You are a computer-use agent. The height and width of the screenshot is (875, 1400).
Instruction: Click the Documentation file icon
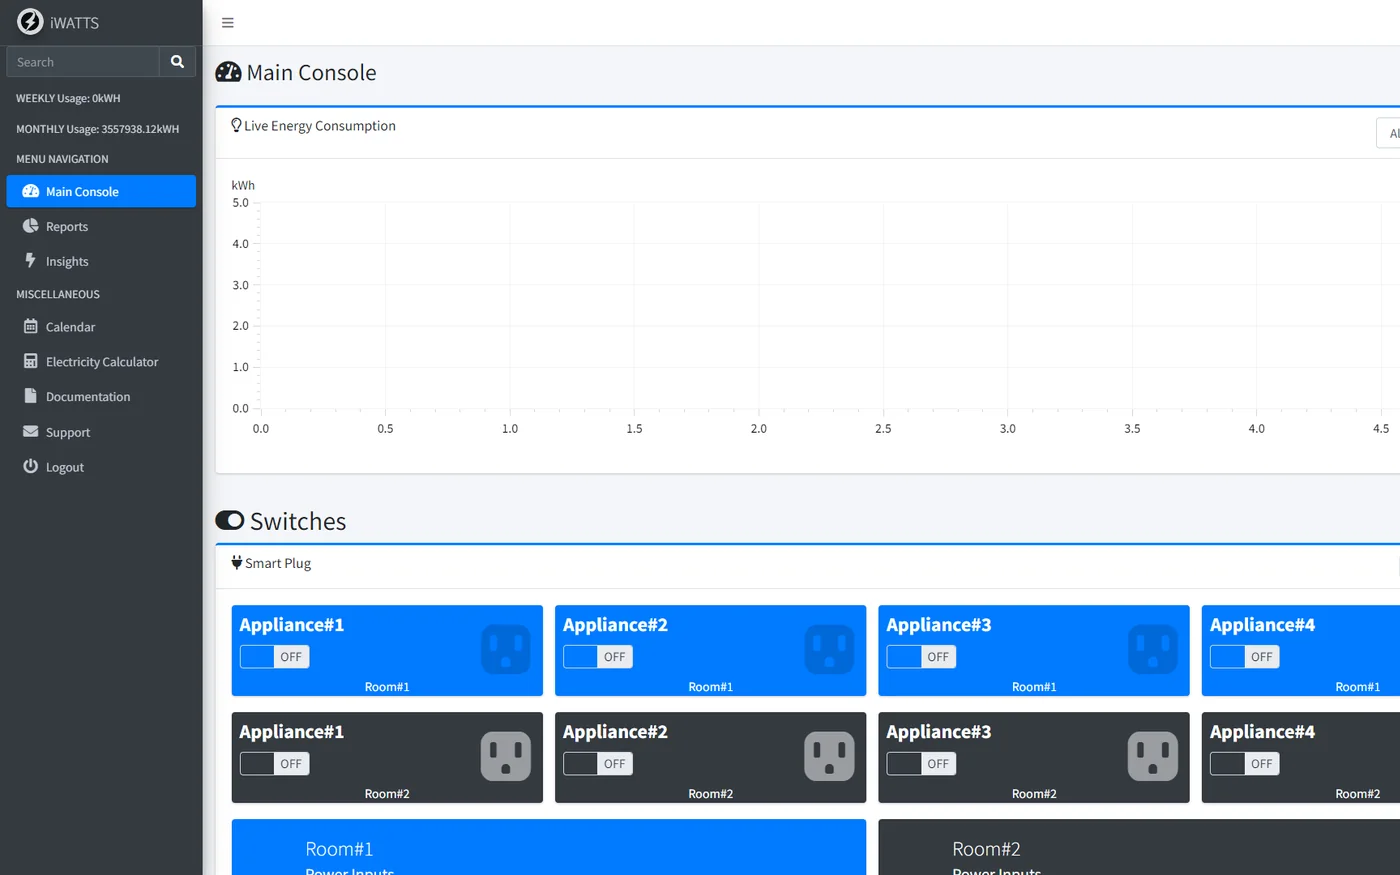(x=31, y=396)
